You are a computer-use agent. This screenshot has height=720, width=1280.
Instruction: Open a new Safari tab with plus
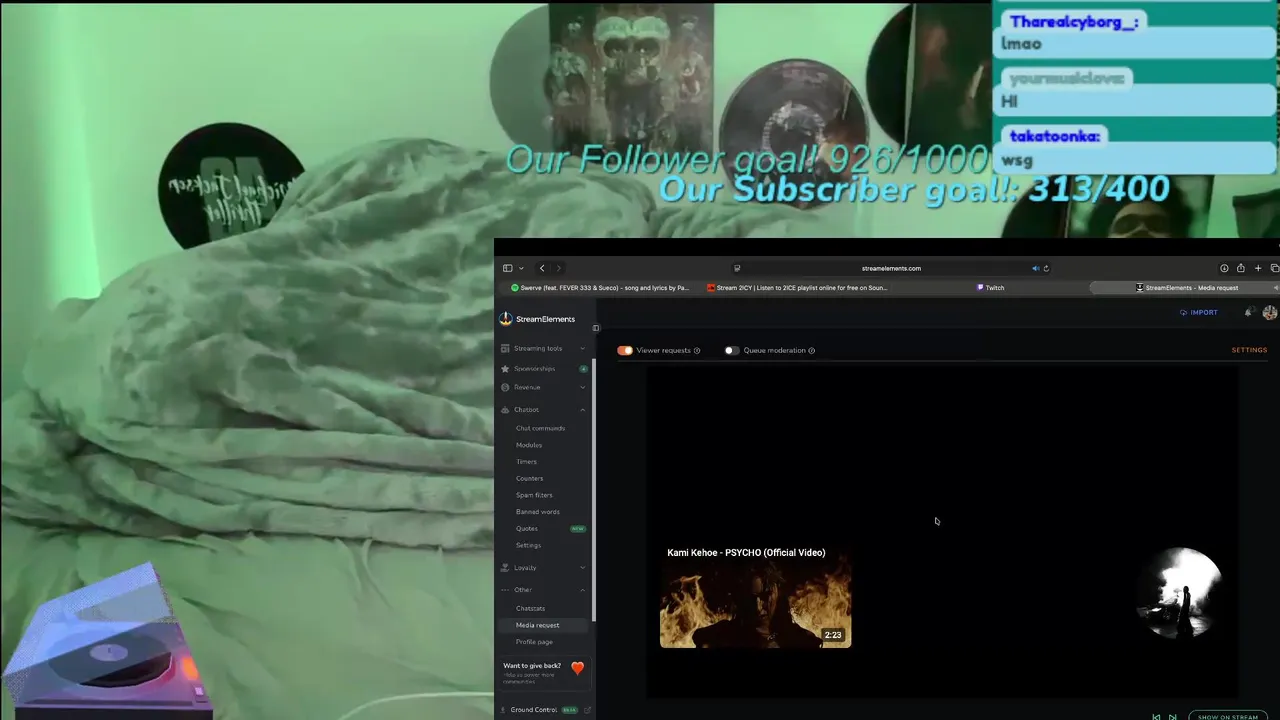pos(1258,268)
